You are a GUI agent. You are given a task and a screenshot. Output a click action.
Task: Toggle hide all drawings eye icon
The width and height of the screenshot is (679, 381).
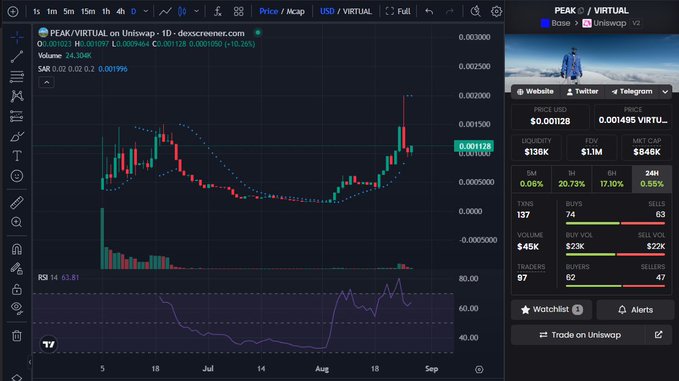17,308
